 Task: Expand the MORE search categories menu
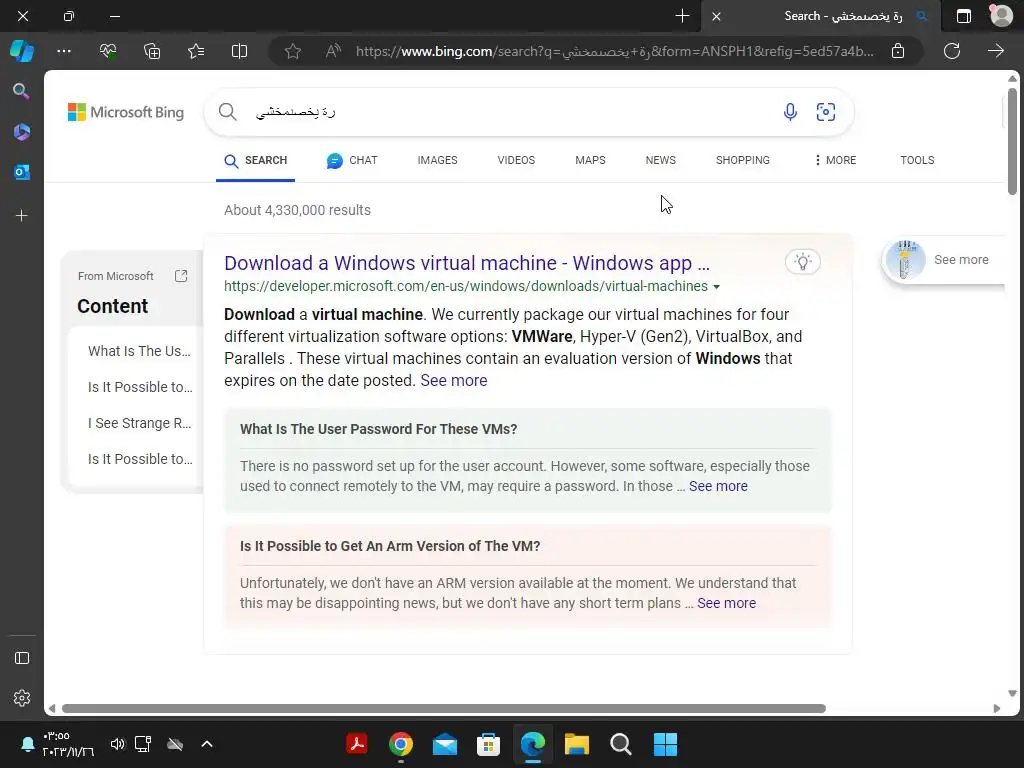tap(835, 160)
